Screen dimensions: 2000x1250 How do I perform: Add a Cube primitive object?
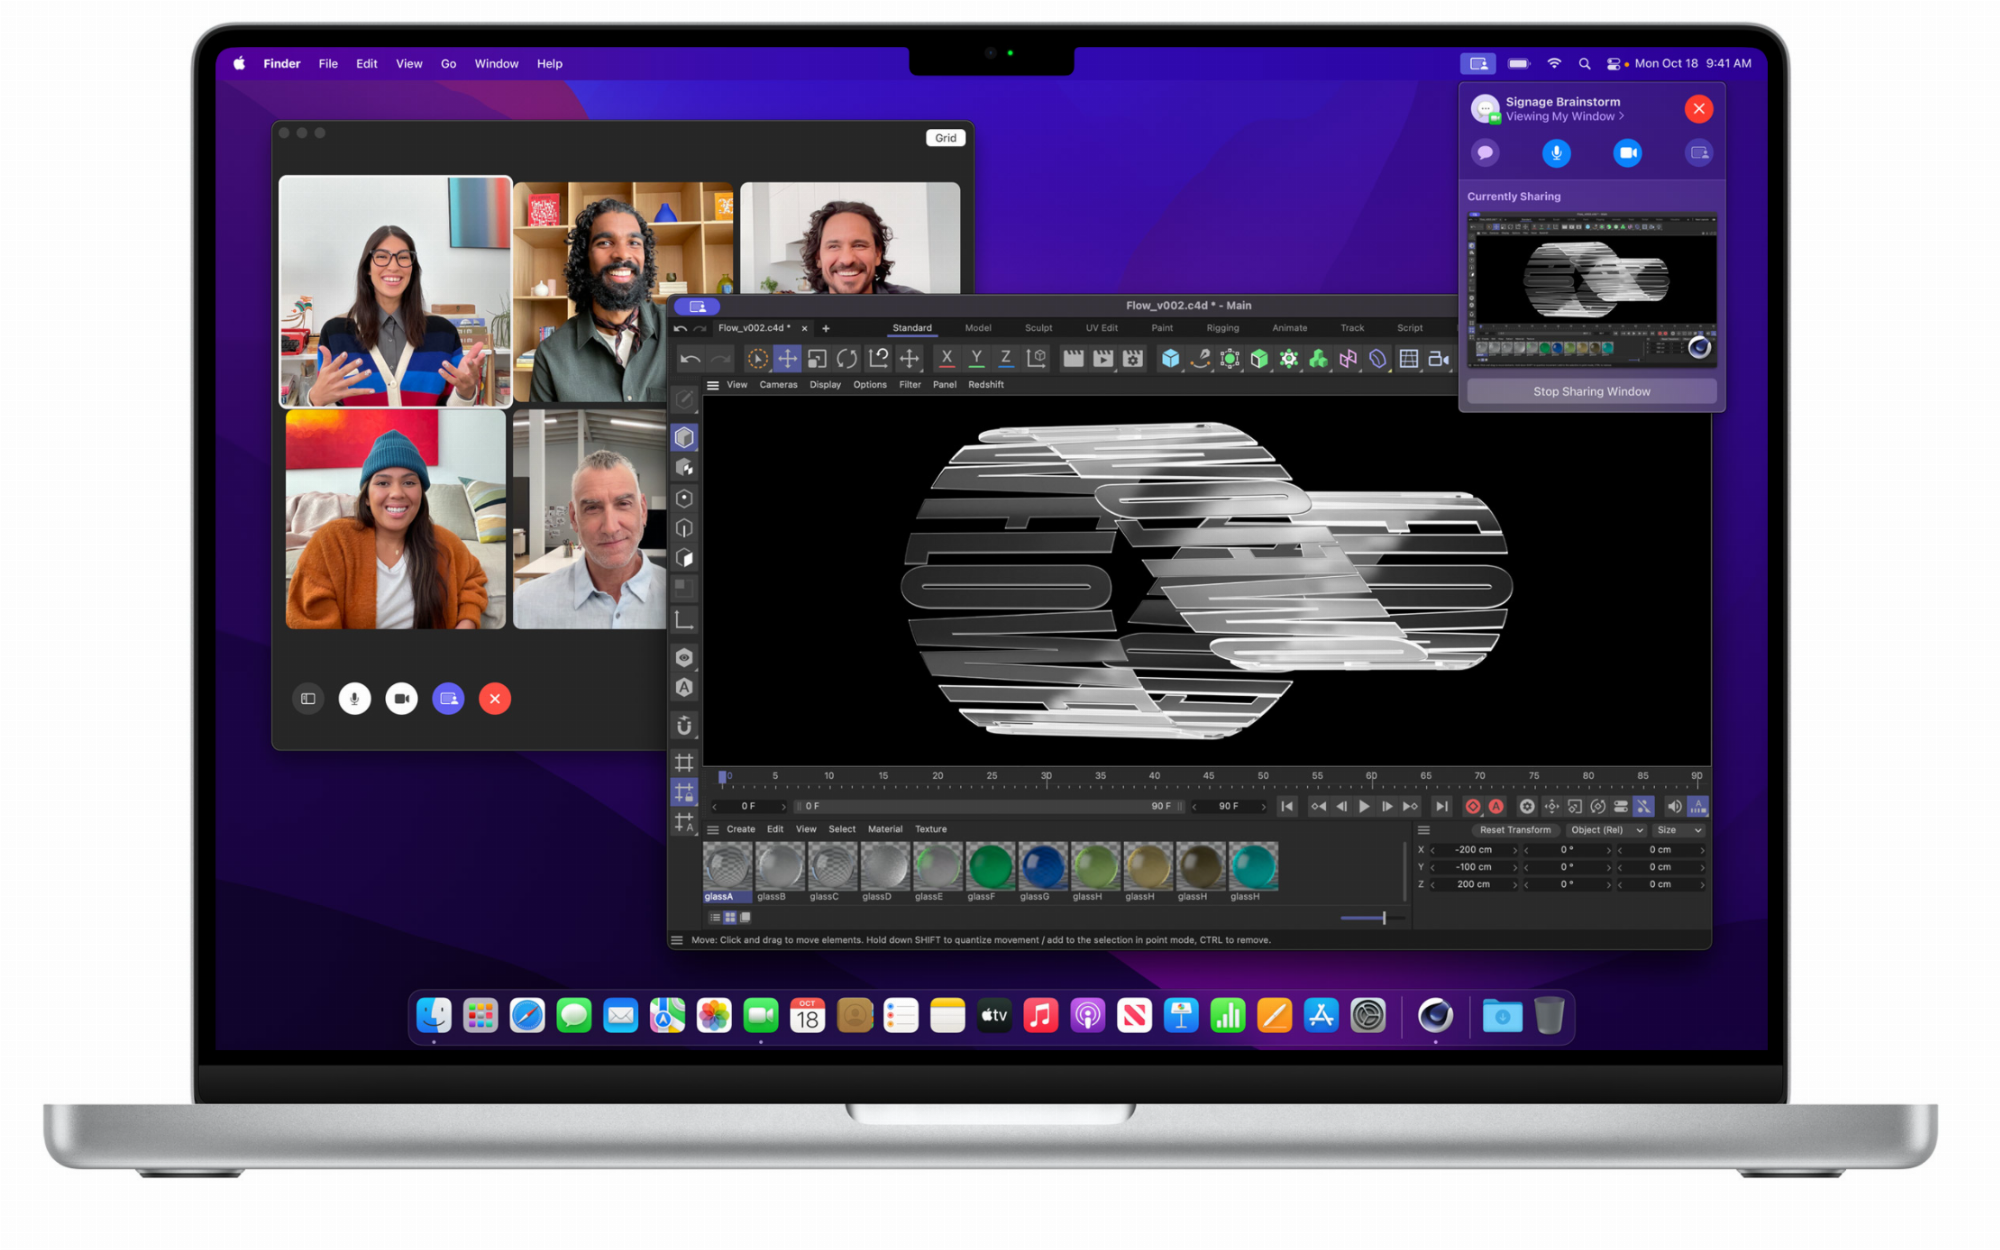(x=1170, y=358)
